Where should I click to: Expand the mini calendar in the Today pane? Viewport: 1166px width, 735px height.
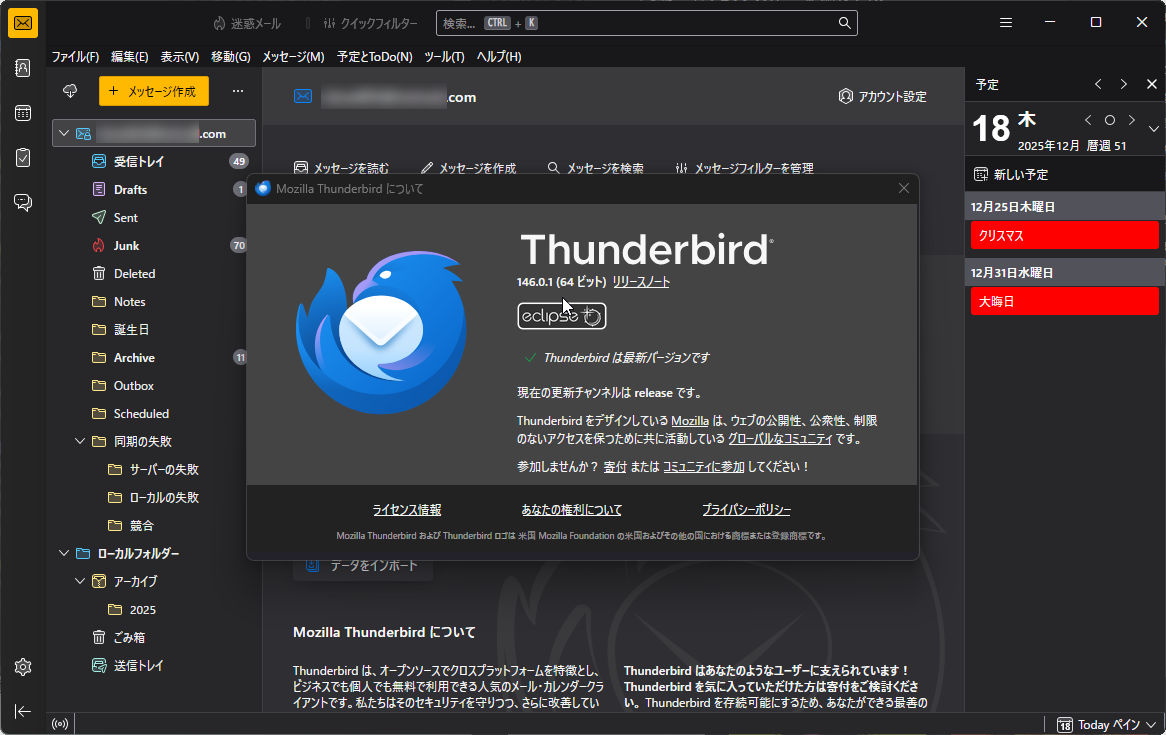pyautogui.click(x=1153, y=128)
